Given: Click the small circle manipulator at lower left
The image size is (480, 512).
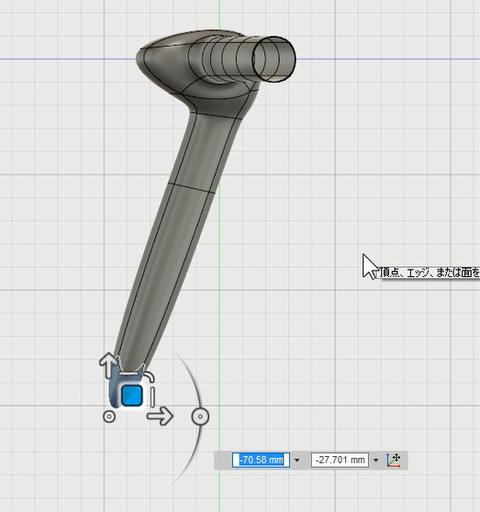Looking at the screenshot, I should 109,417.
